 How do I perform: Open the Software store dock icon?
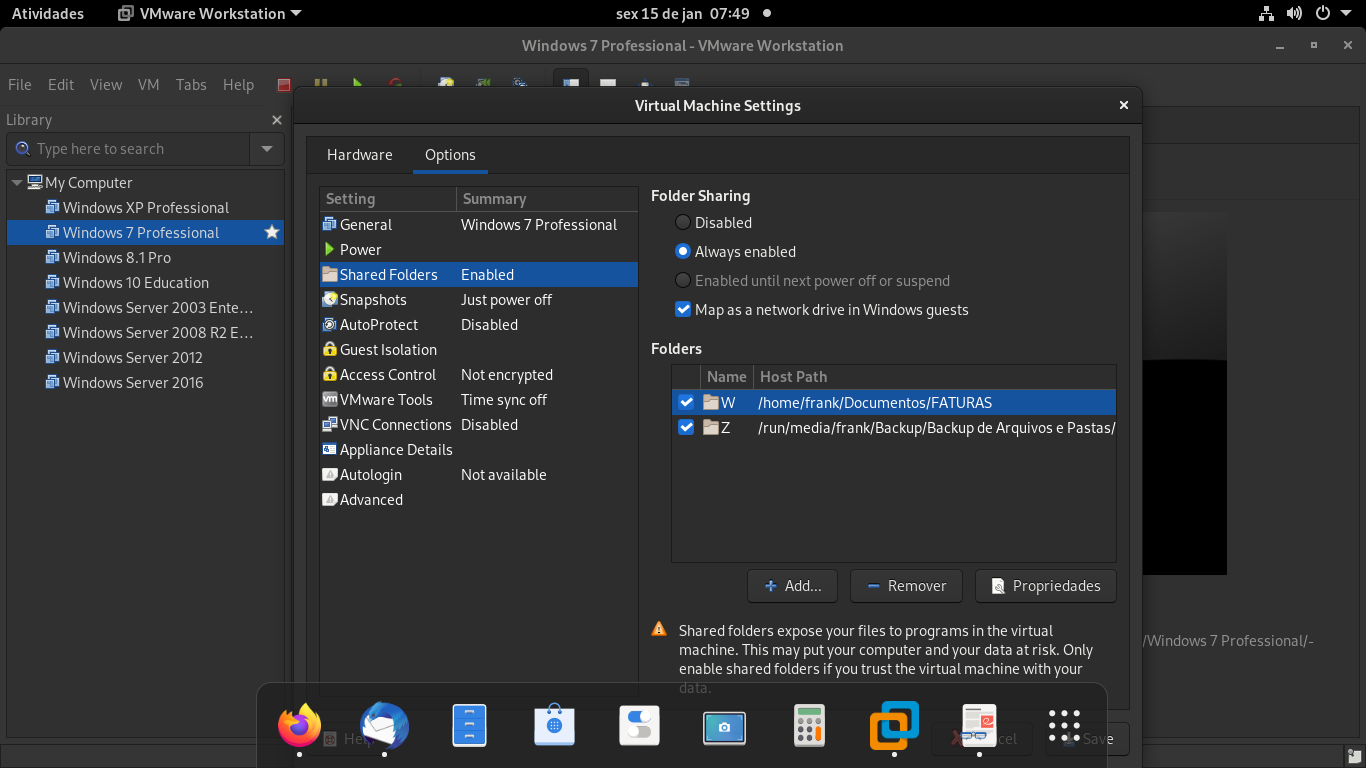pos(554,725)
